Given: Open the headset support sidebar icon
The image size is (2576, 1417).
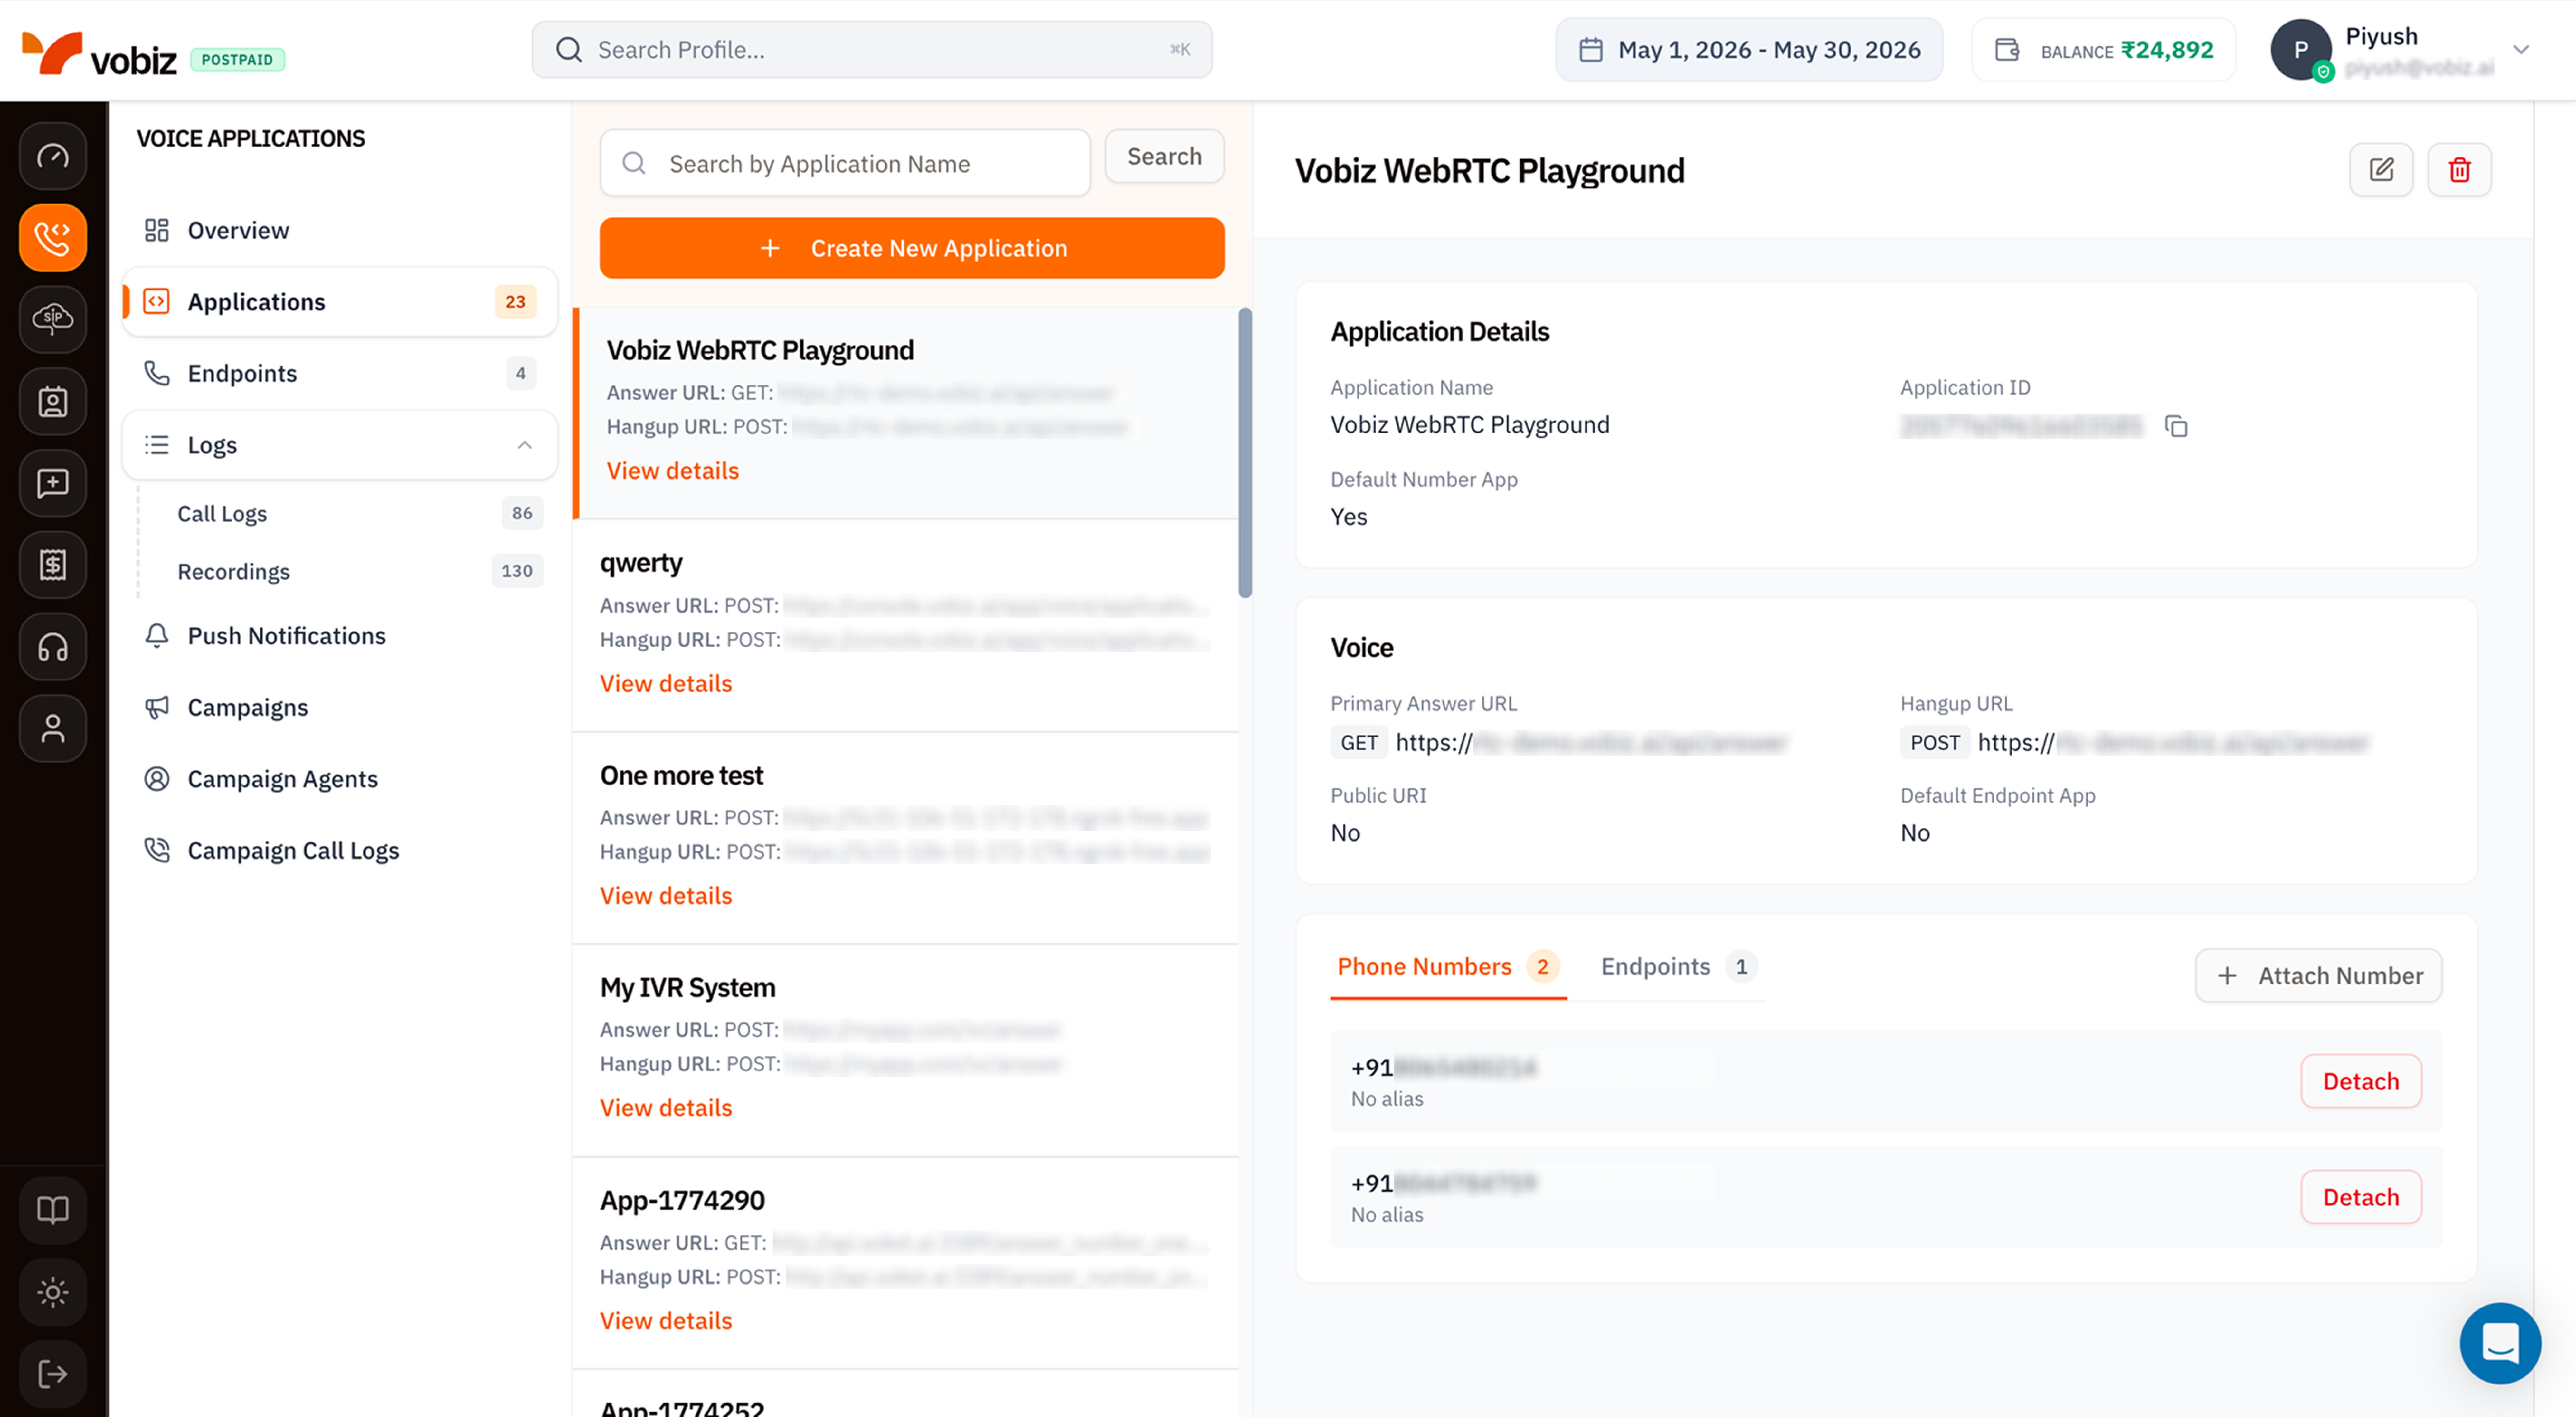Looking at the screenshot, I should (53, 647).
